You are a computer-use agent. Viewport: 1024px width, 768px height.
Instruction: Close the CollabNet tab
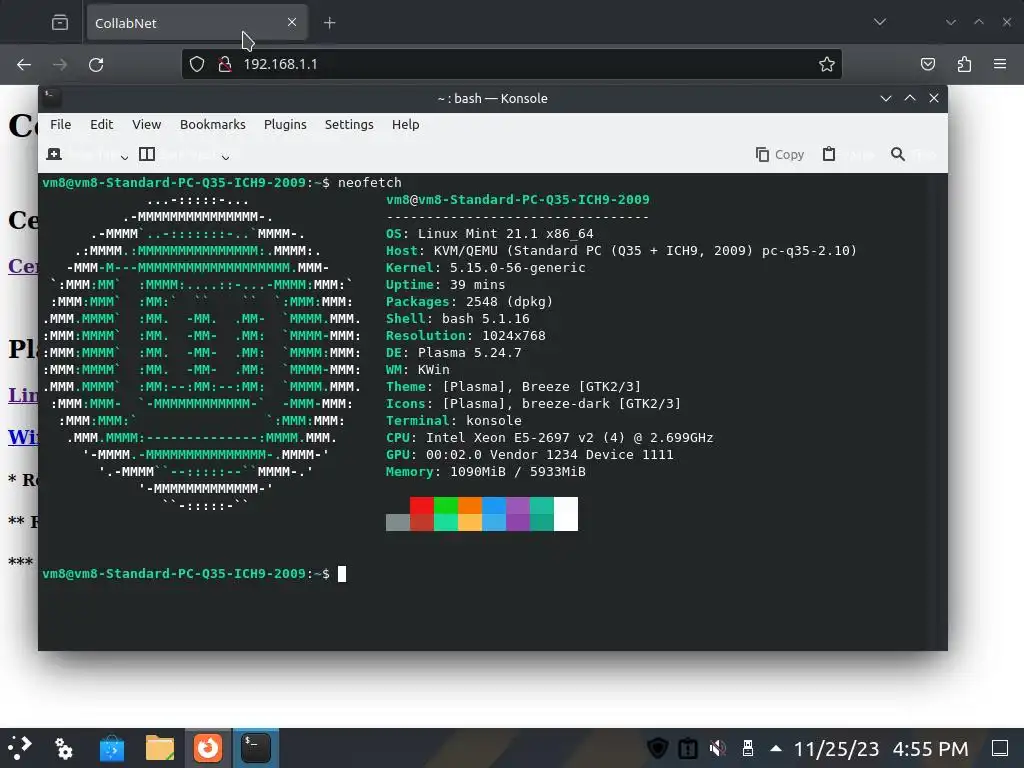point(292,22)
